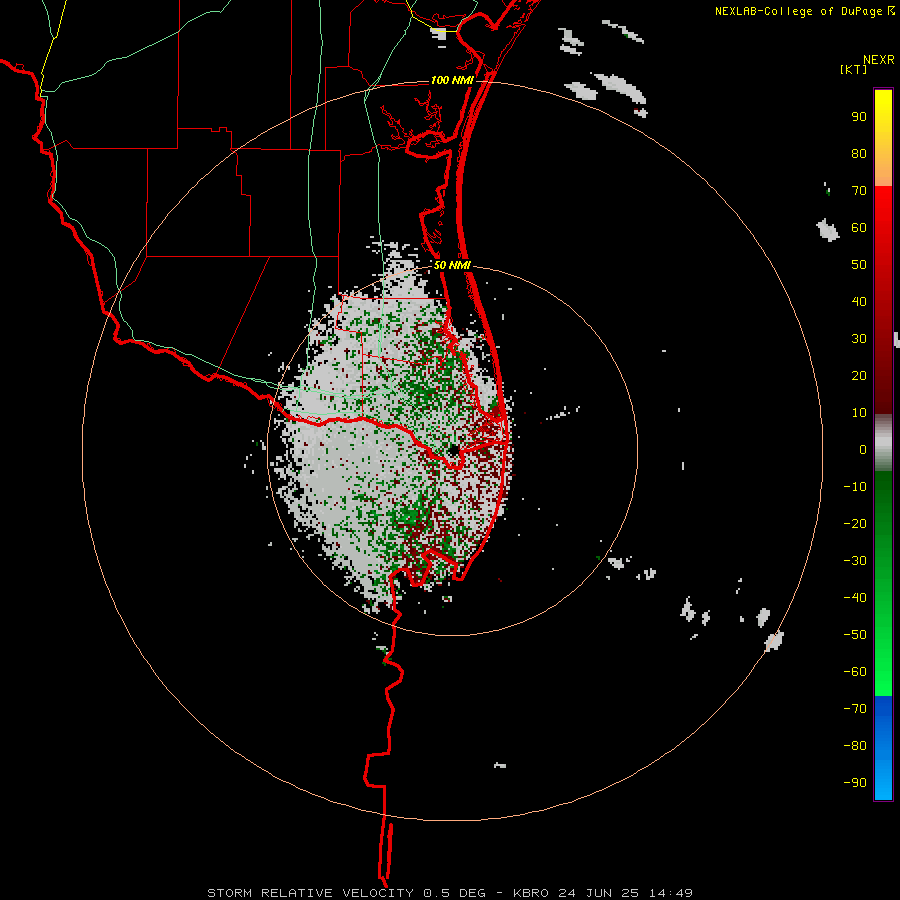Click the NEXR label above the scale
The height and width of the screenshot is (900, 900).
tap(878, 60)
